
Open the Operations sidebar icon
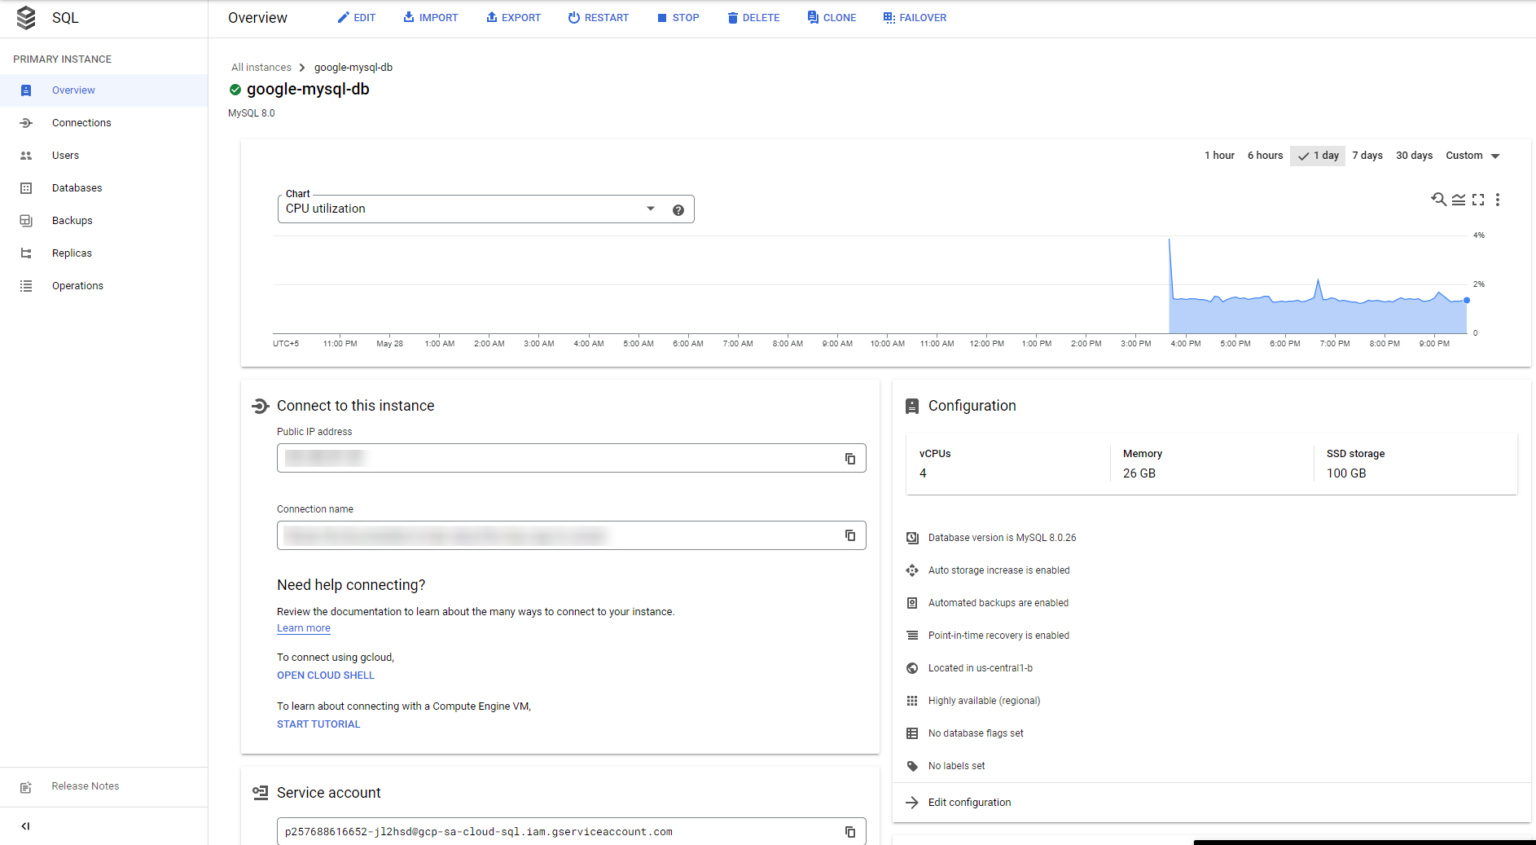(x=25, y=285)
